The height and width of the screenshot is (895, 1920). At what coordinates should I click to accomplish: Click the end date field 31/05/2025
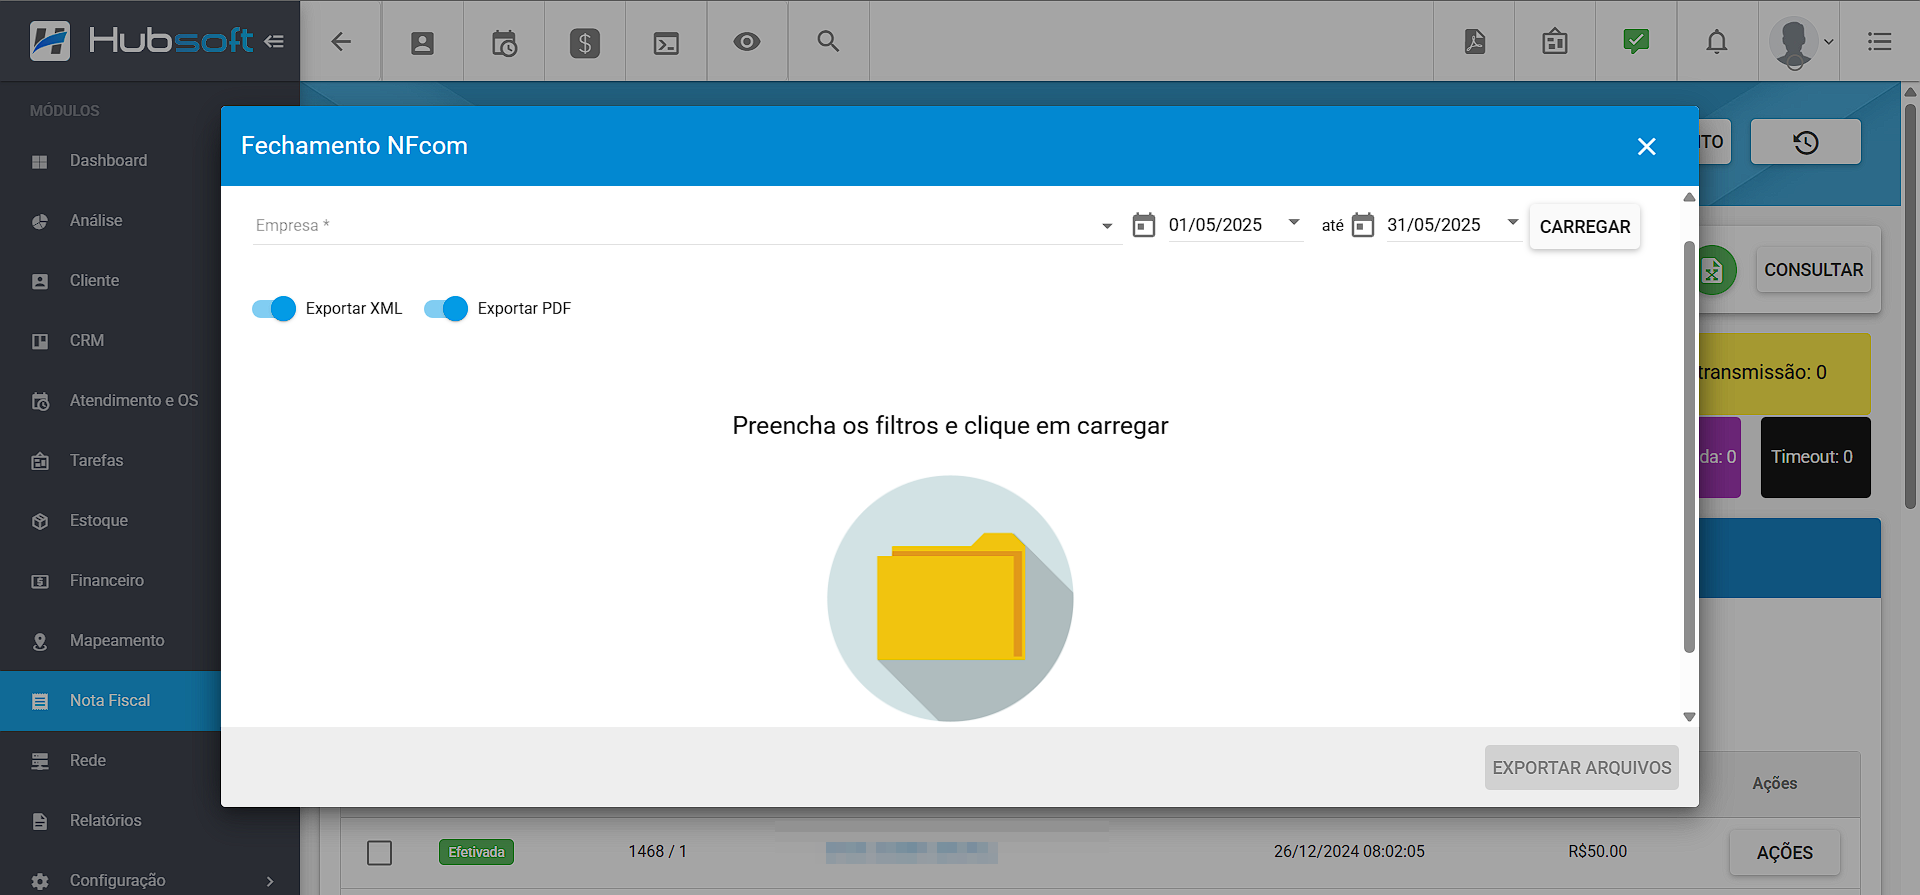[1434, 226]
